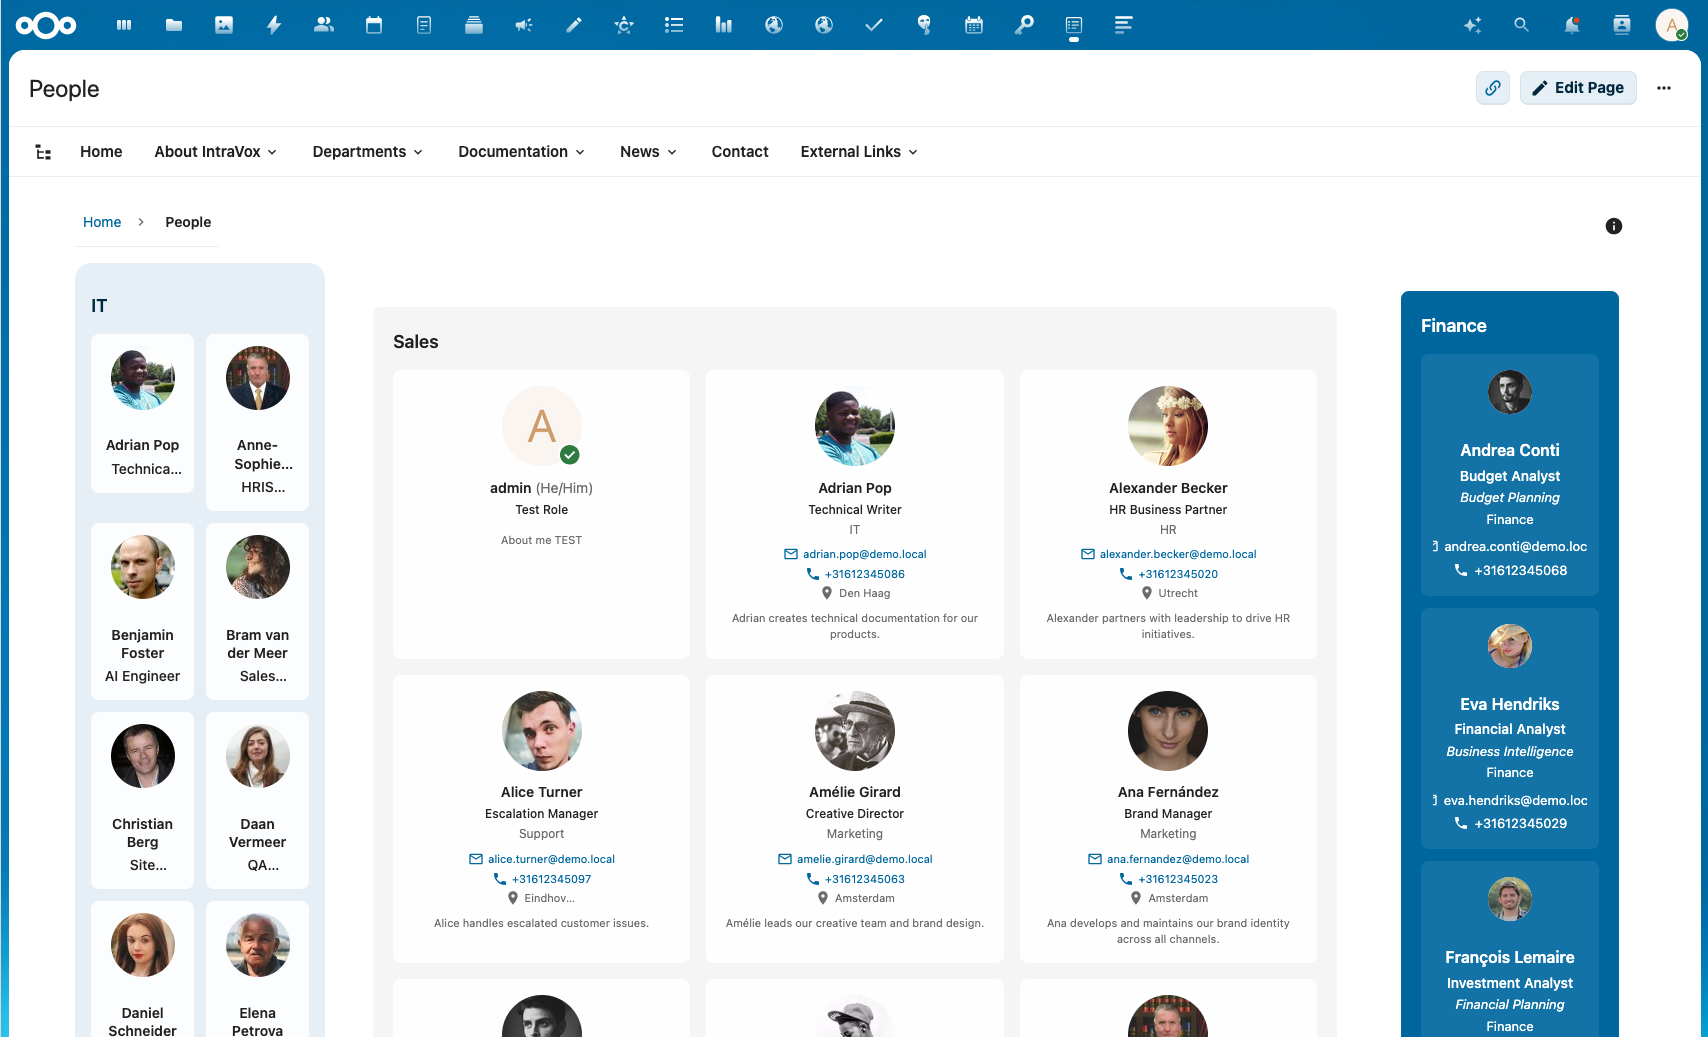The image size is (1708, 1037).
Task: Open the Files app from the top bar
Action: coord(174,25)
